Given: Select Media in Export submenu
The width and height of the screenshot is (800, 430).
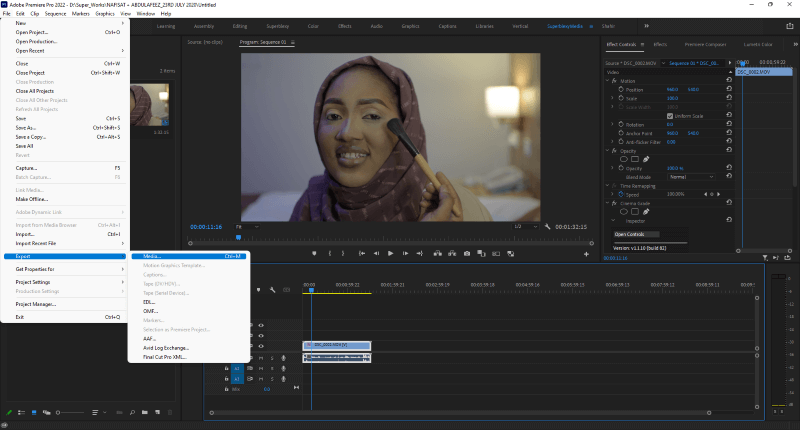Looking at the screenshot, I should (x=189, y=256).
